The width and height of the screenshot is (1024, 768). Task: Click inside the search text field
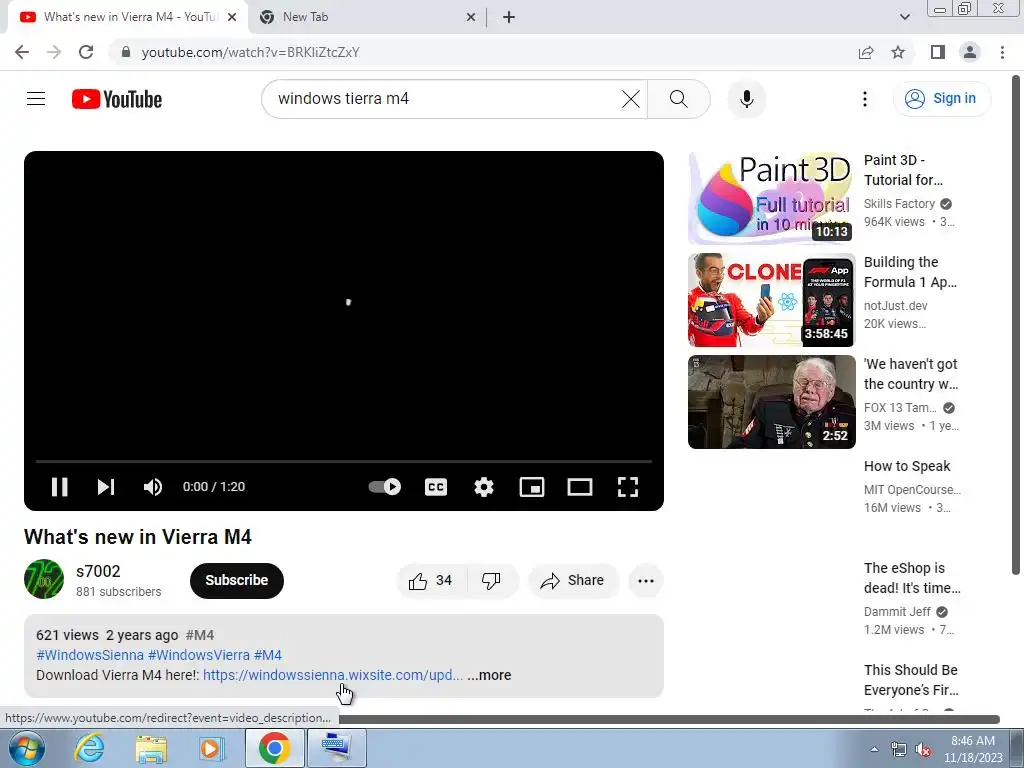tap(444, 99)
